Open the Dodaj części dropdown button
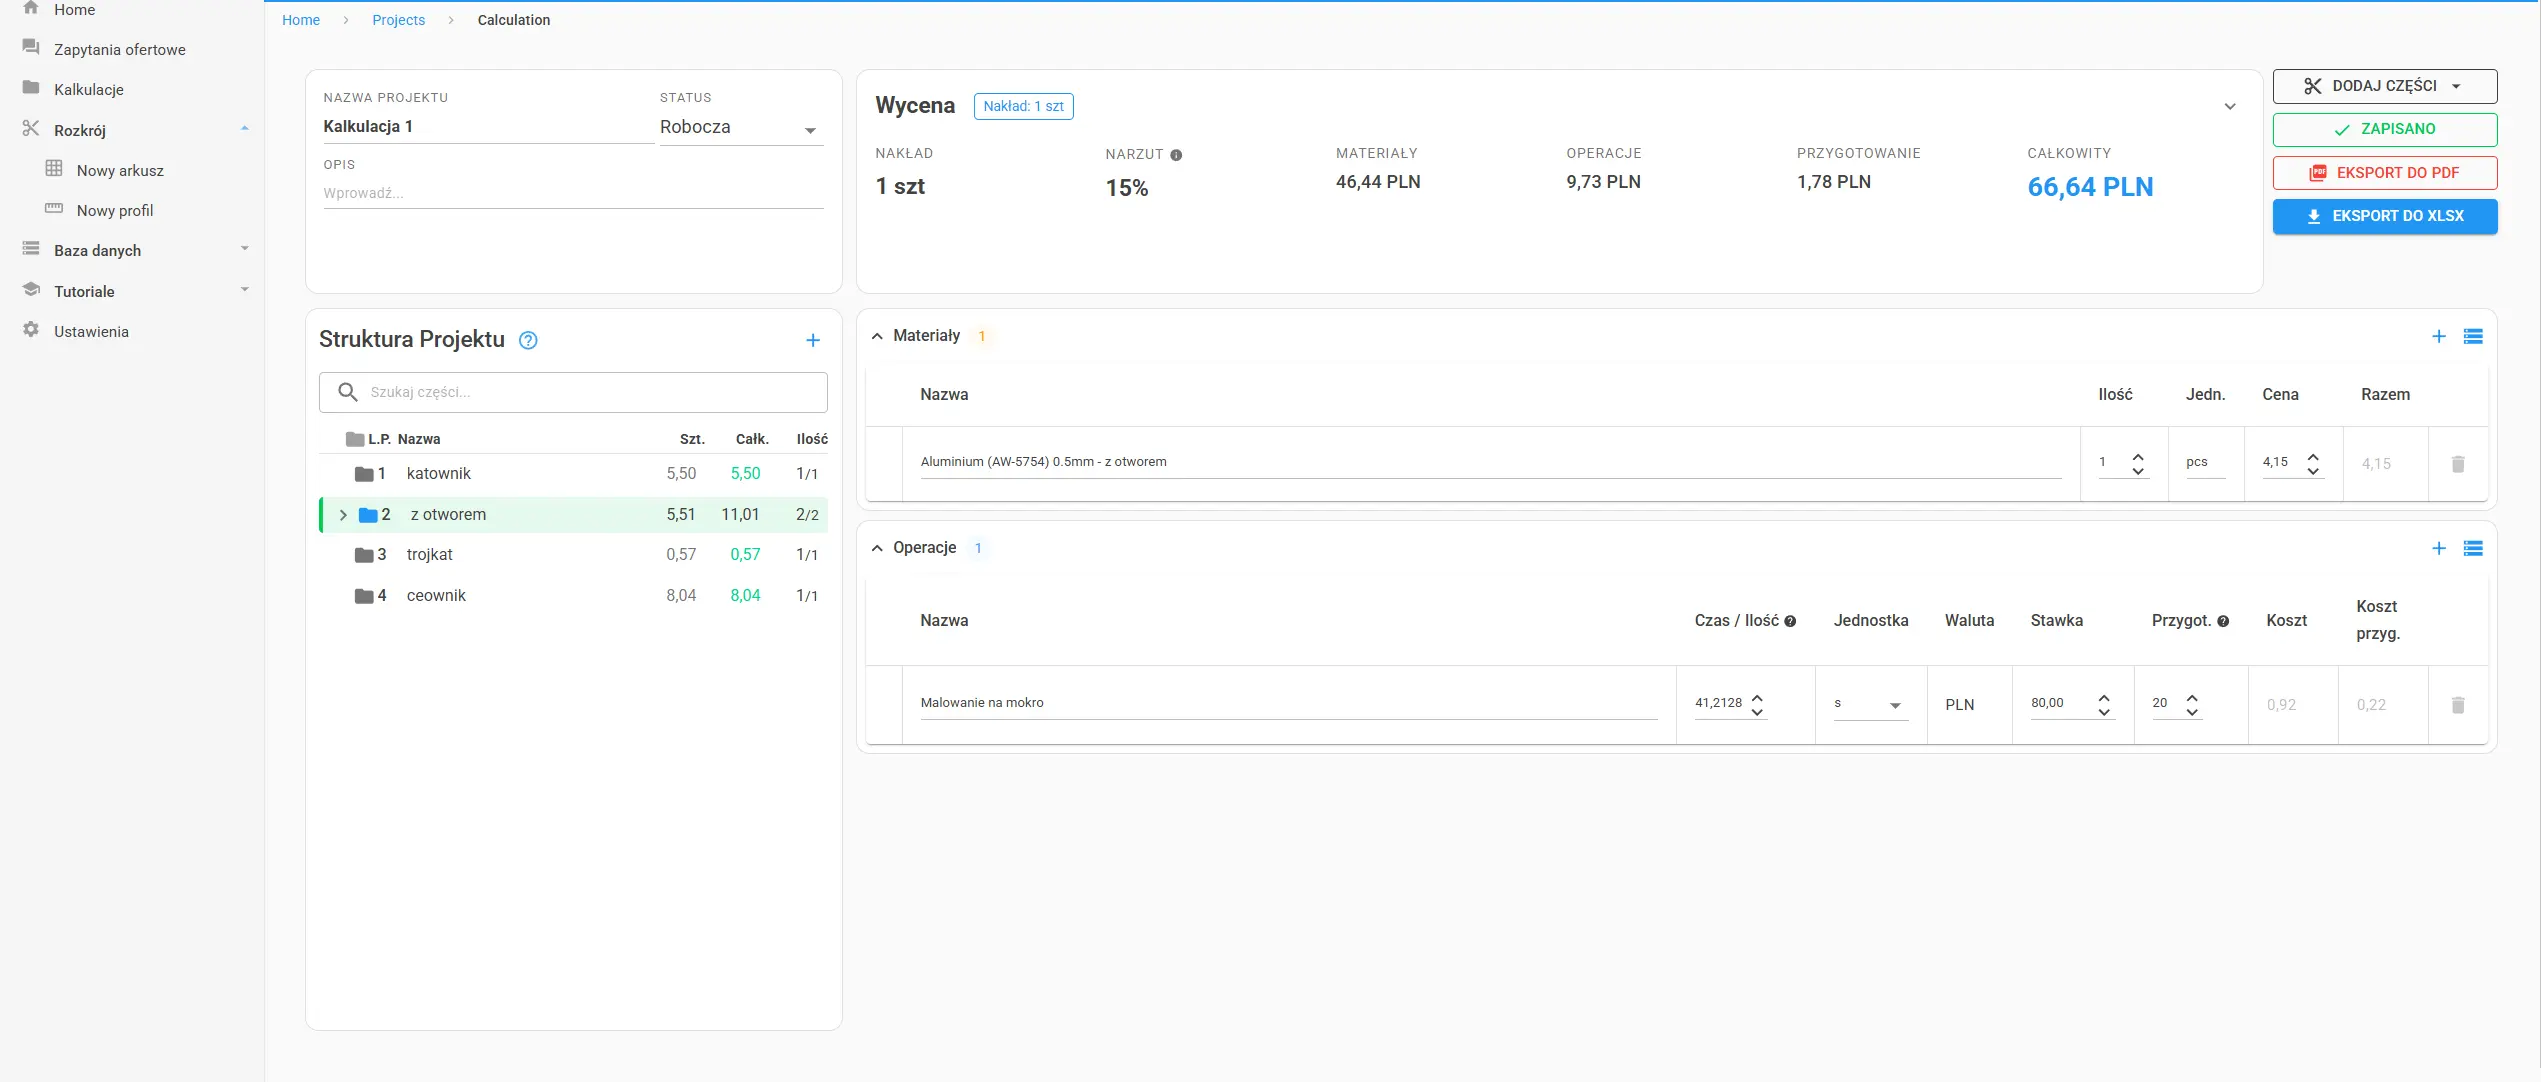Image resolution: width=2541 pixels, height=1082 pixels. 2384,87
